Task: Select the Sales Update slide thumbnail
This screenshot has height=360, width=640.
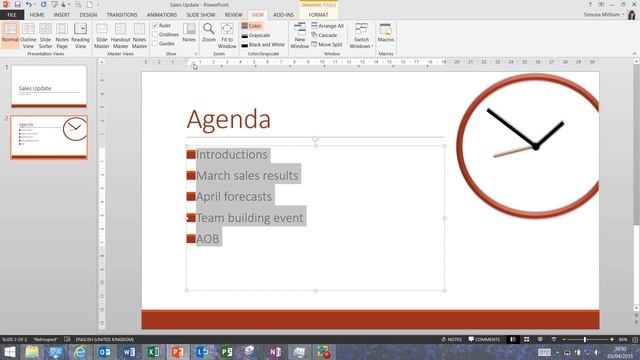Action: [49, 86]
